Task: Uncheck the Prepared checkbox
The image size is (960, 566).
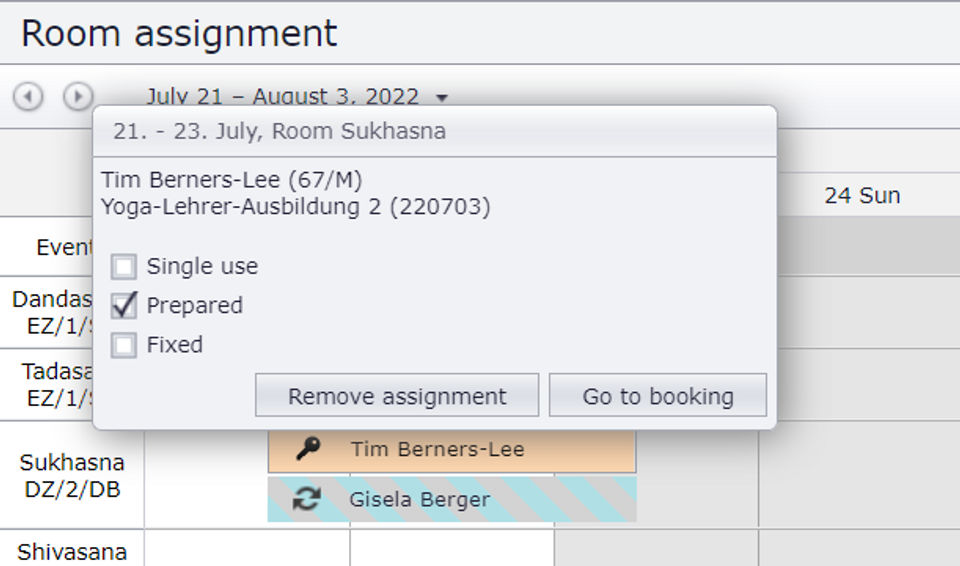Action: [124, 306]
